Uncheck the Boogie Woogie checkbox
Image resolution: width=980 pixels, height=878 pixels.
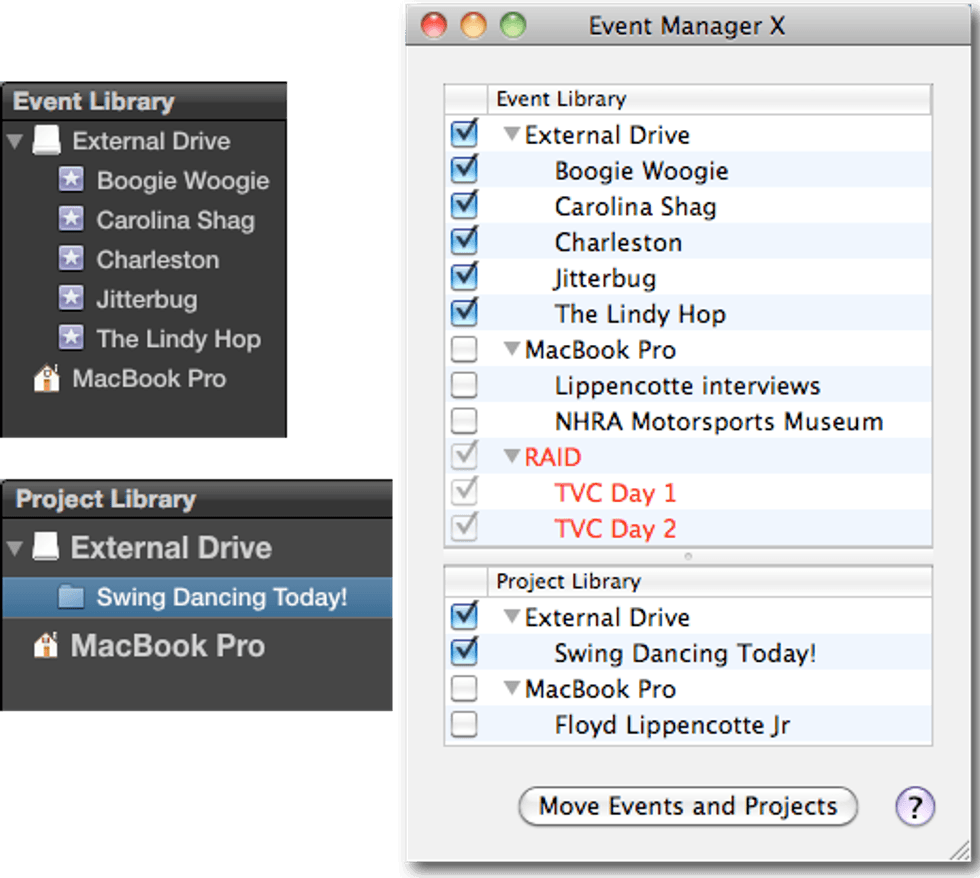tap(464, 170)
